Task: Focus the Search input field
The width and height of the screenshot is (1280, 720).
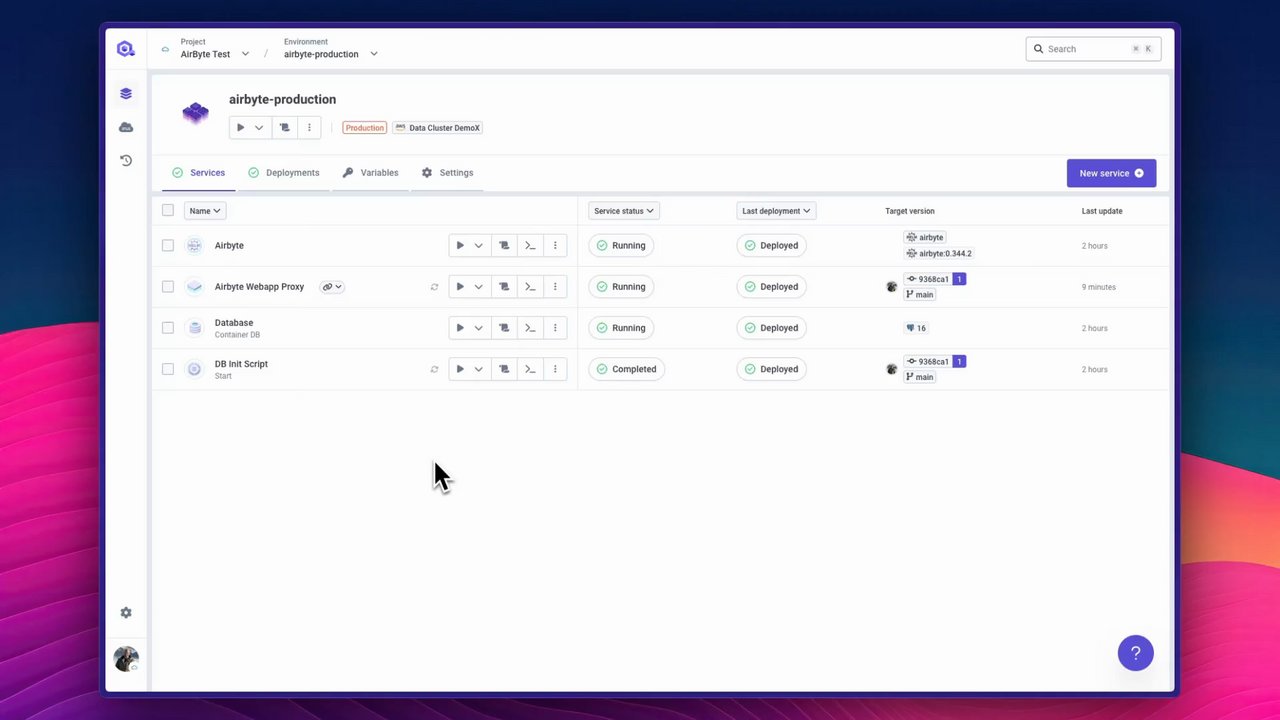Action: coord(1093,49)
